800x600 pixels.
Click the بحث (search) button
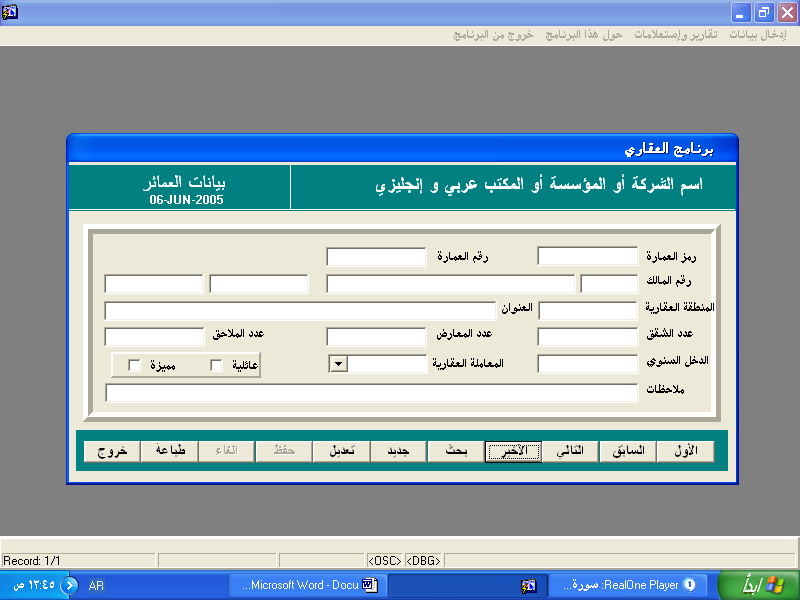[x=456, y=451]
